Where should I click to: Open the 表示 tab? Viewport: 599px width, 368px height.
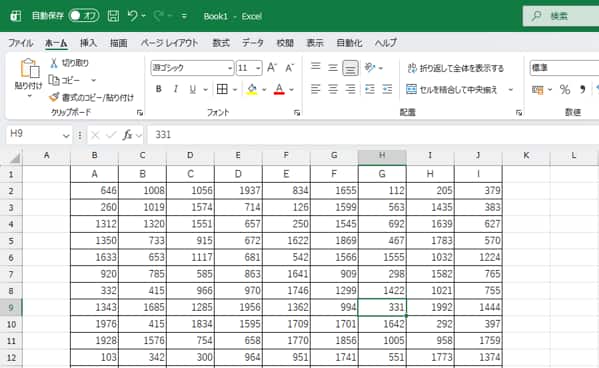[315, 43]
